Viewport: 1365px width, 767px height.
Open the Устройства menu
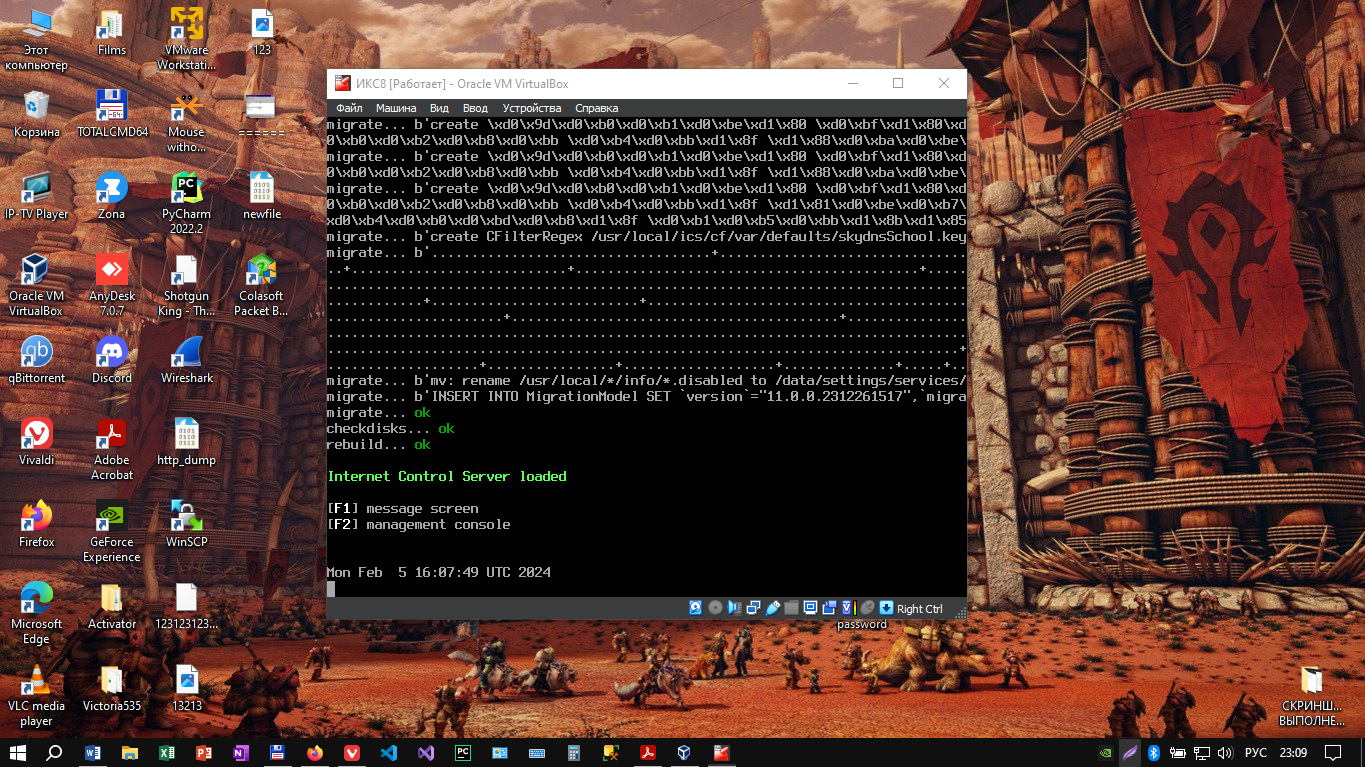pyautogui.click(x=532, y=108)
